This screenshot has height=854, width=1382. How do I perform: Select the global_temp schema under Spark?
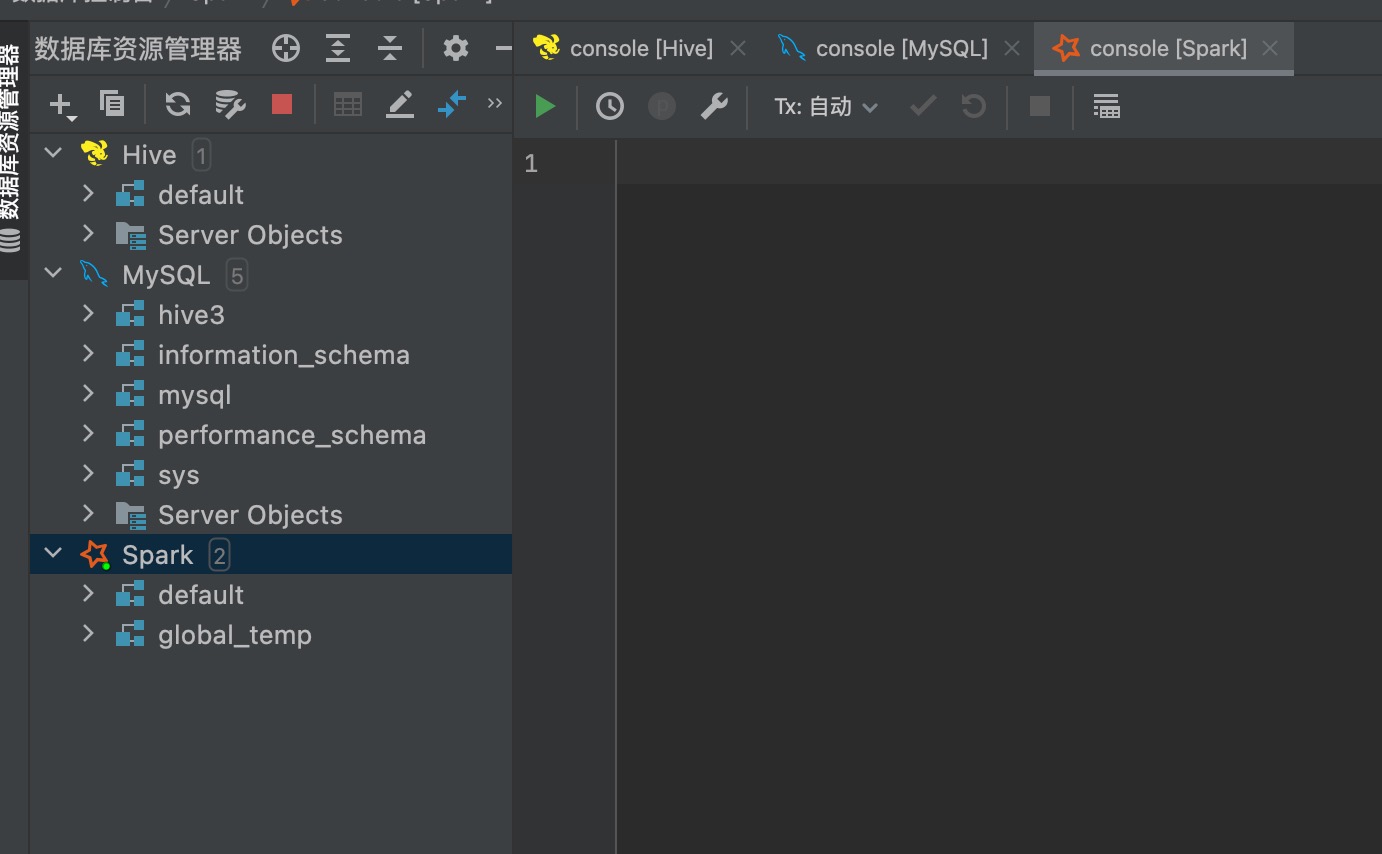(x=235, y=633)
